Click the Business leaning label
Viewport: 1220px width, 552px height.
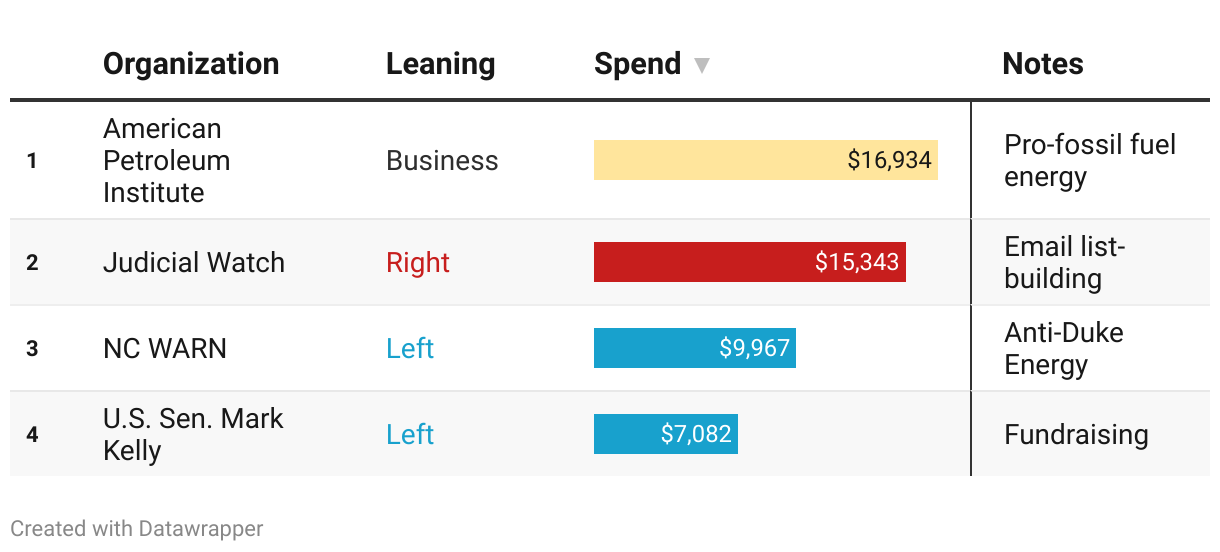pos(442,160)
